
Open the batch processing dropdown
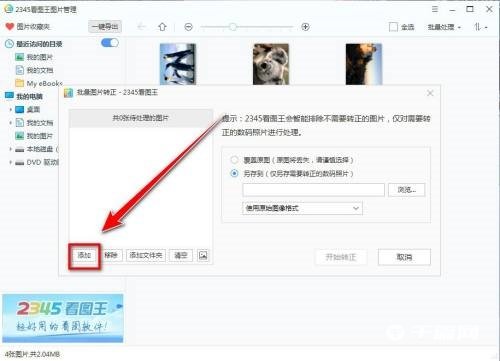click(x=444, y=27)
